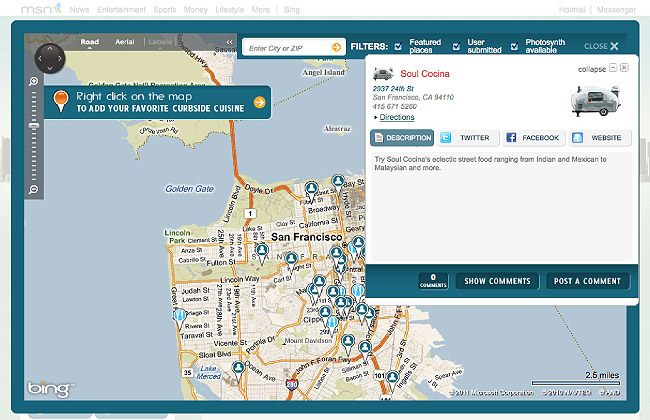Open the Twitter tab

(x=468, y=138)
